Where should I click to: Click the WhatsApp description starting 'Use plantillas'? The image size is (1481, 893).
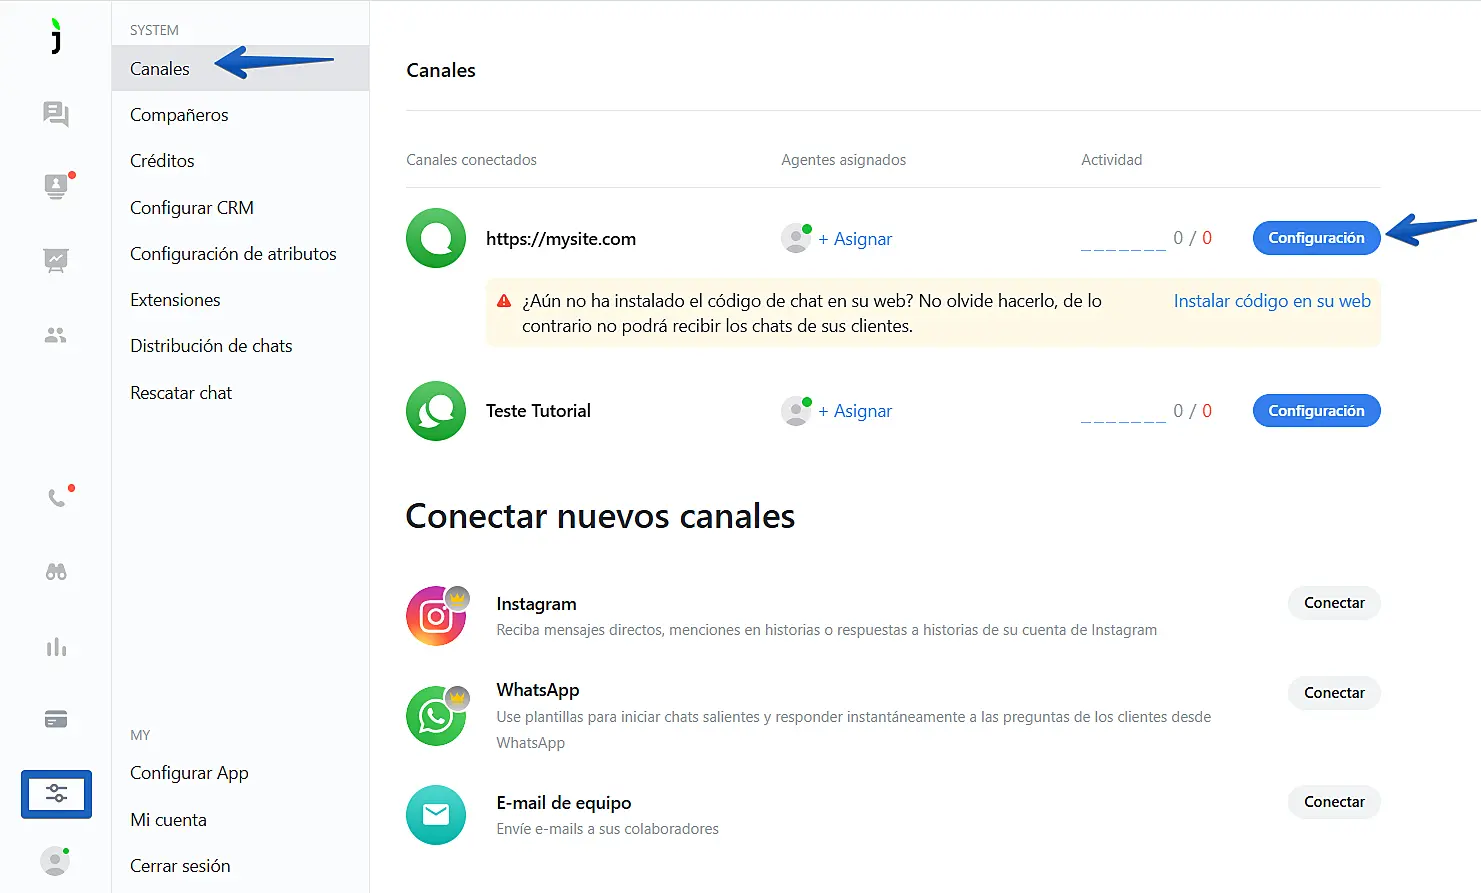(x=853, y=730)
